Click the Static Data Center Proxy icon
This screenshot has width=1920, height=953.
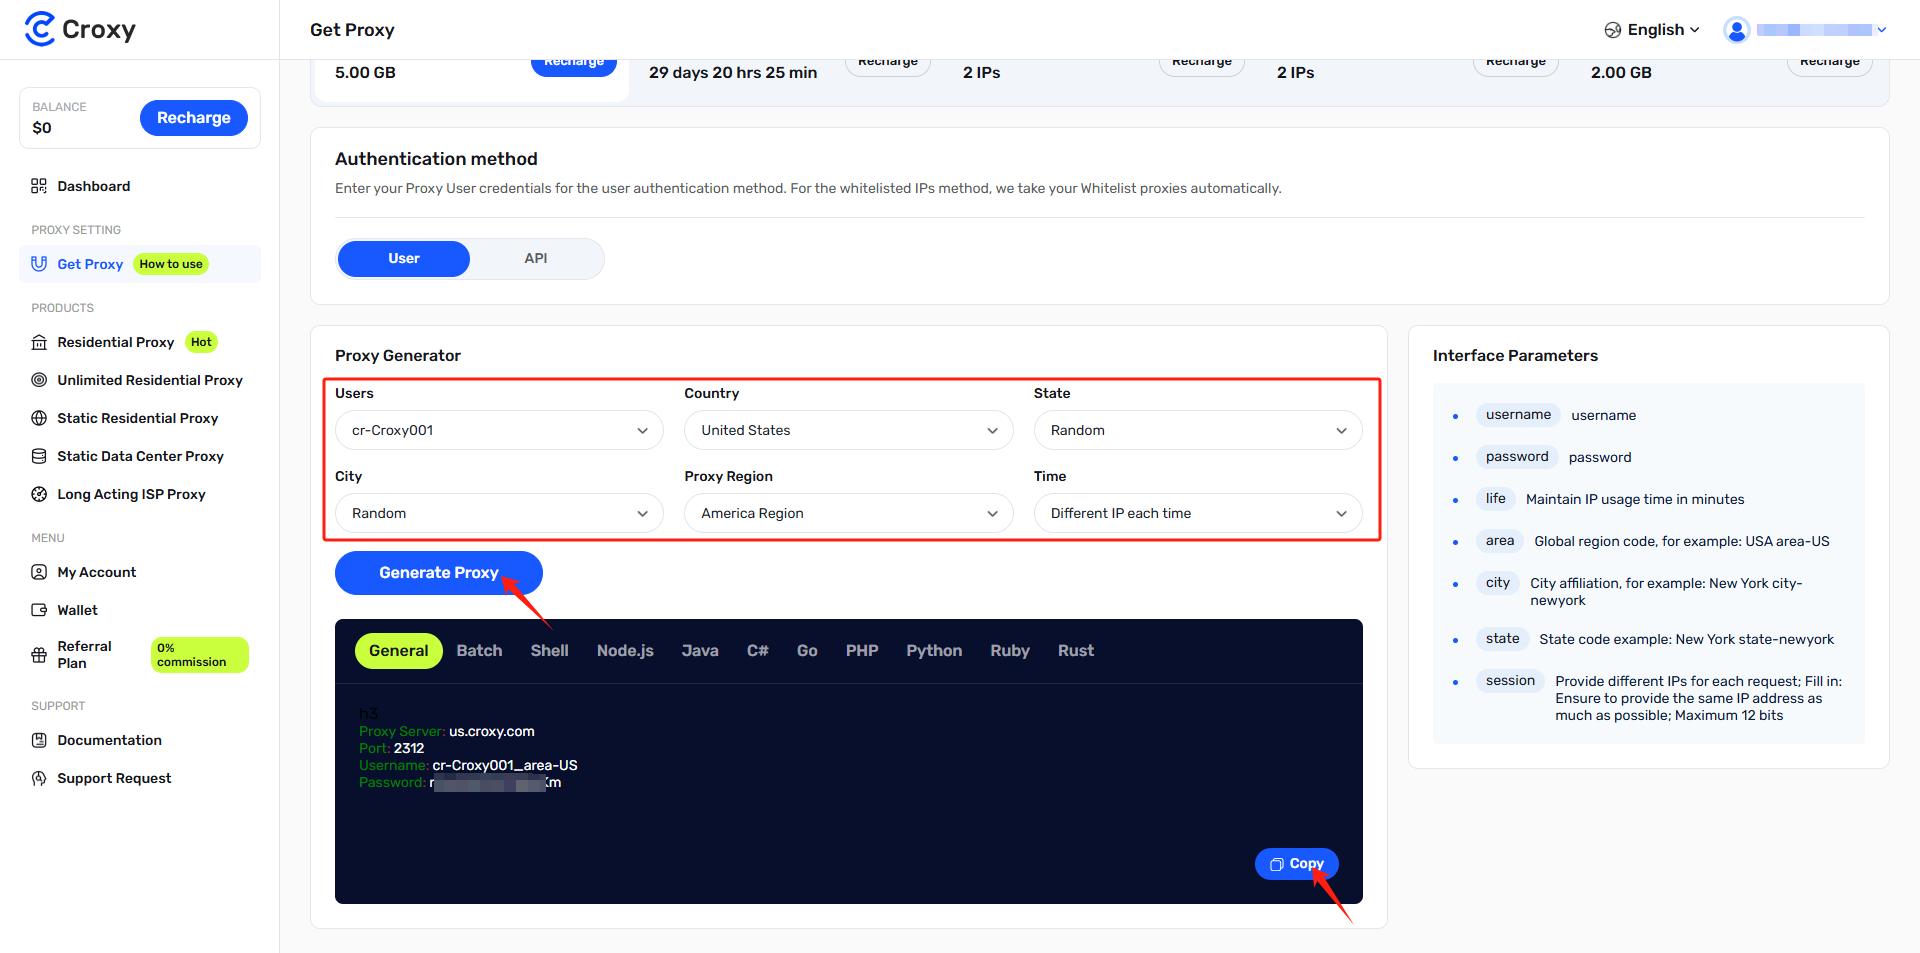(39, 456)
